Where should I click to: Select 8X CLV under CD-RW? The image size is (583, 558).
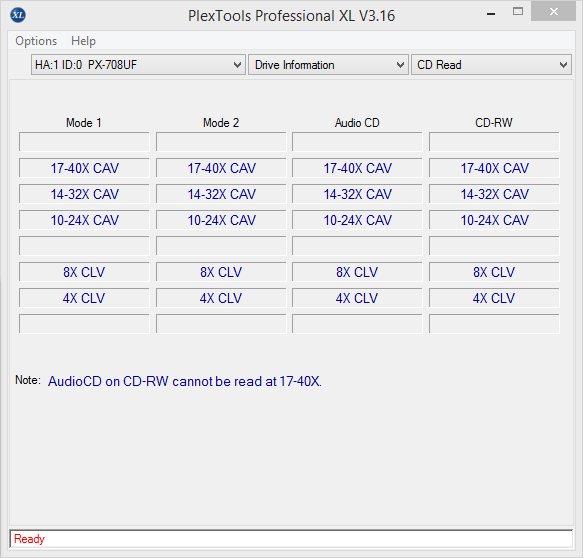494,272
